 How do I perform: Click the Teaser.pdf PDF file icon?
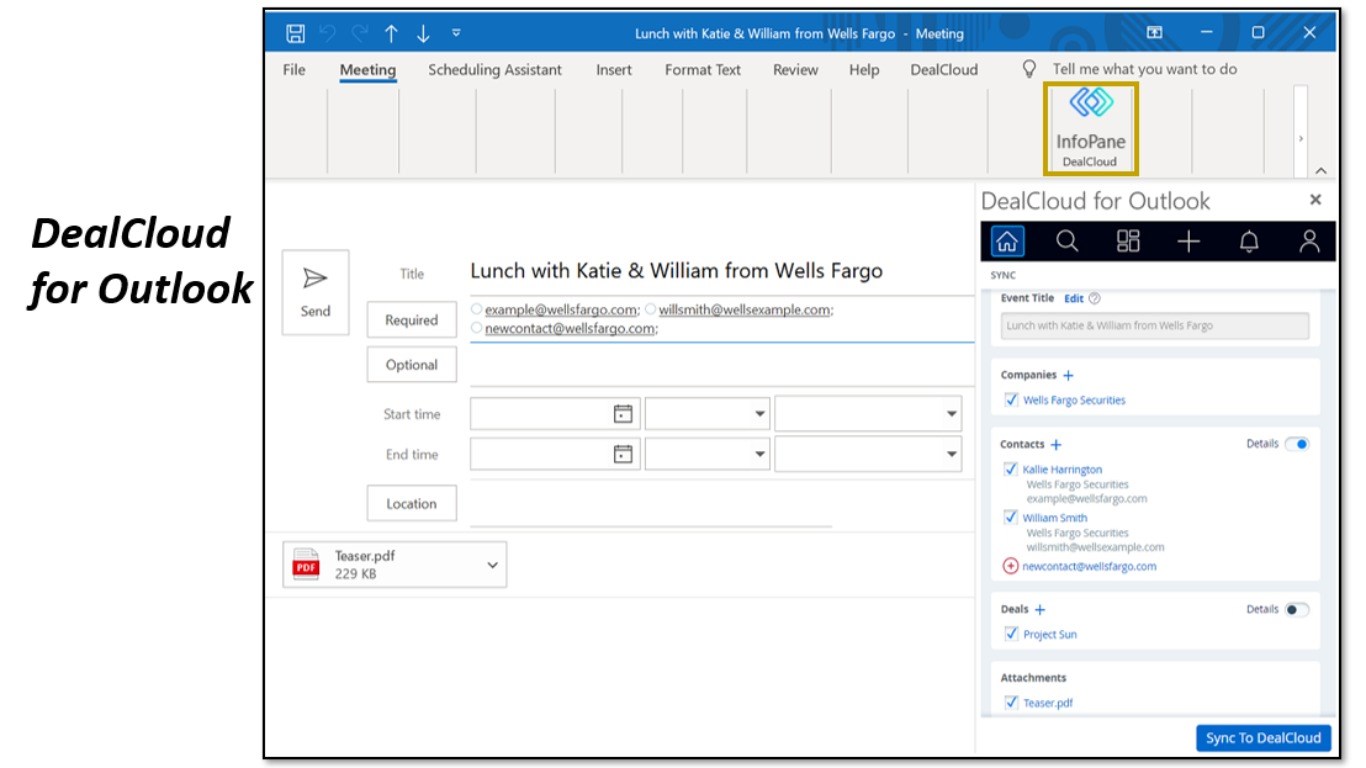pos(305,565)
